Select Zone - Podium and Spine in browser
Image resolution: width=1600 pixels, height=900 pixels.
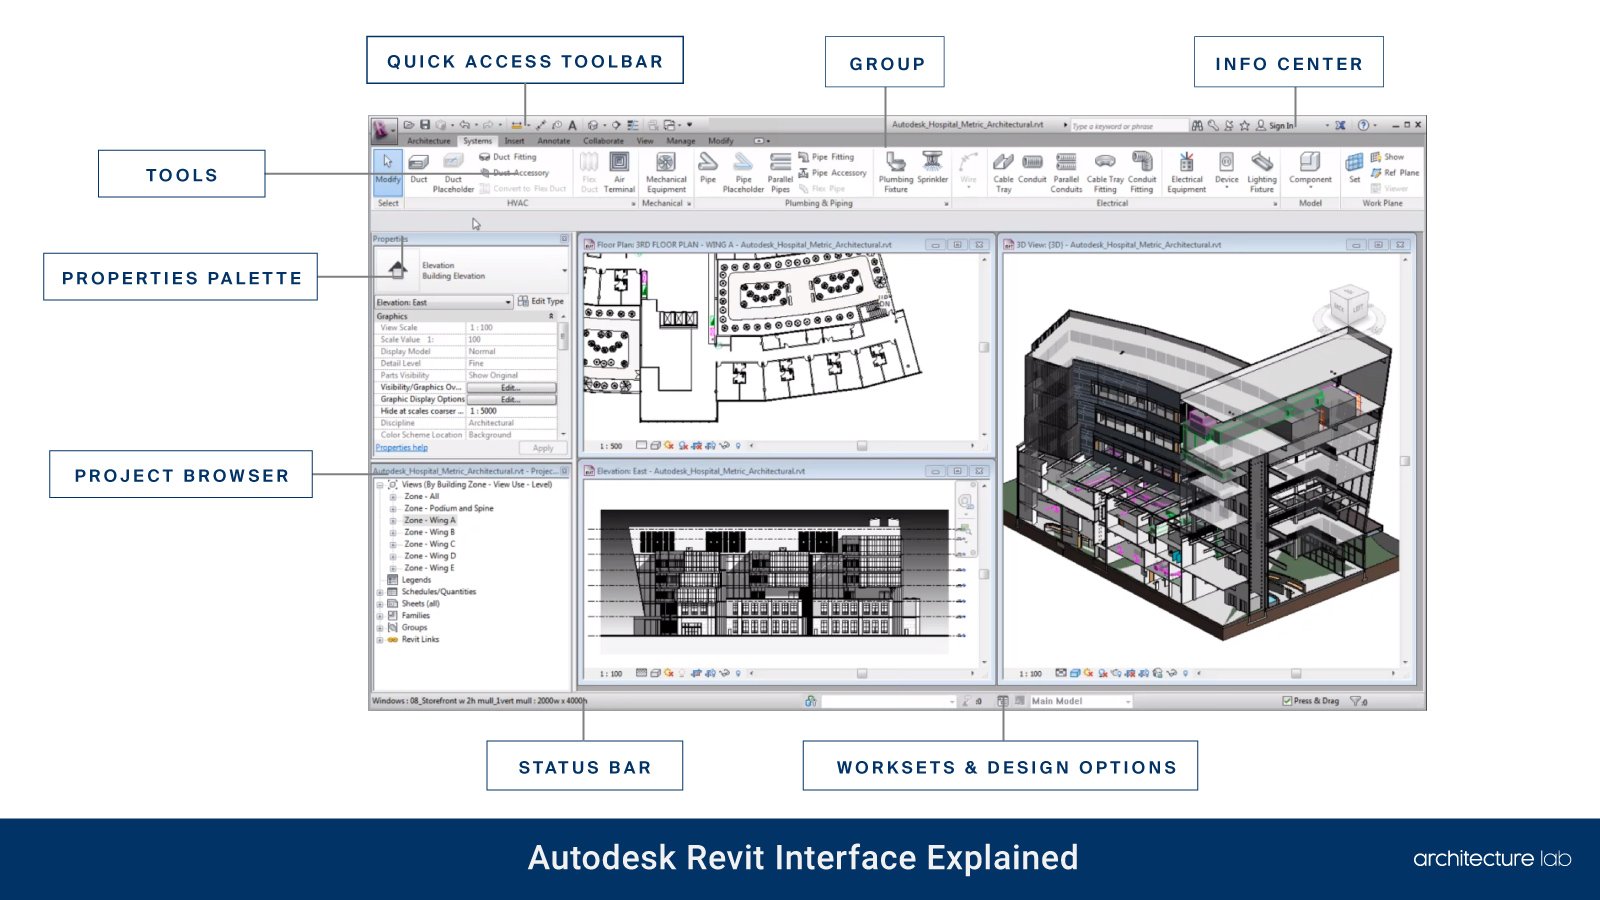point(448,508)
